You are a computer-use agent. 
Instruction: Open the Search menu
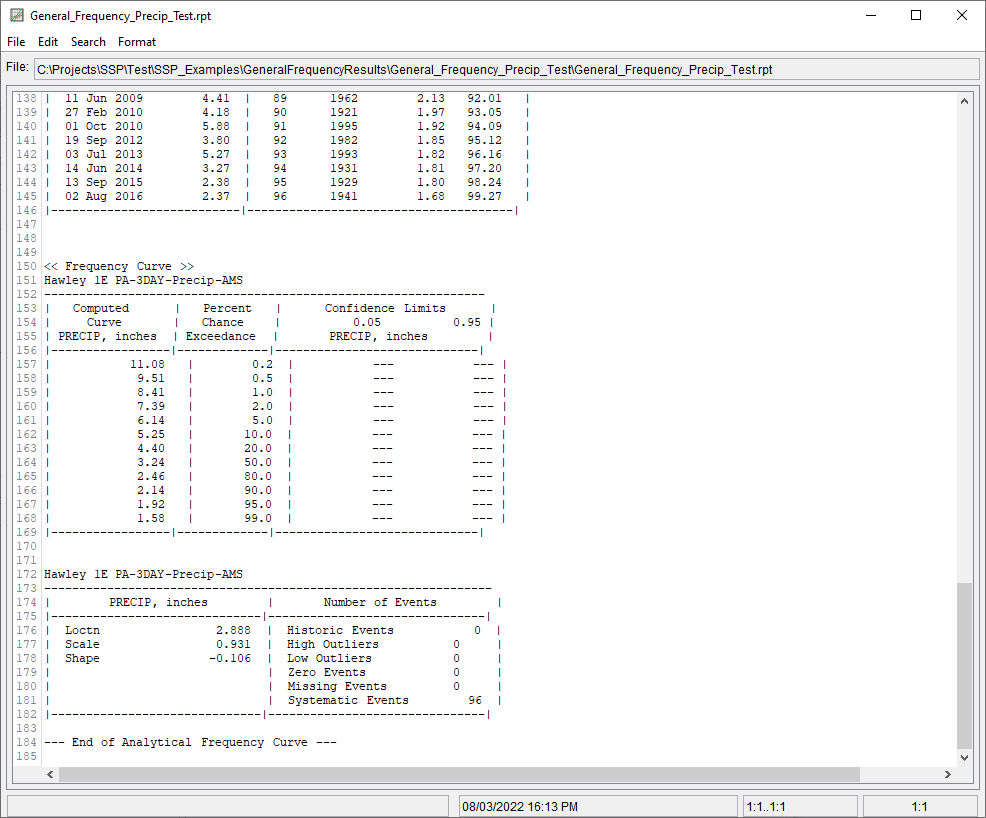tap(88, 42)
